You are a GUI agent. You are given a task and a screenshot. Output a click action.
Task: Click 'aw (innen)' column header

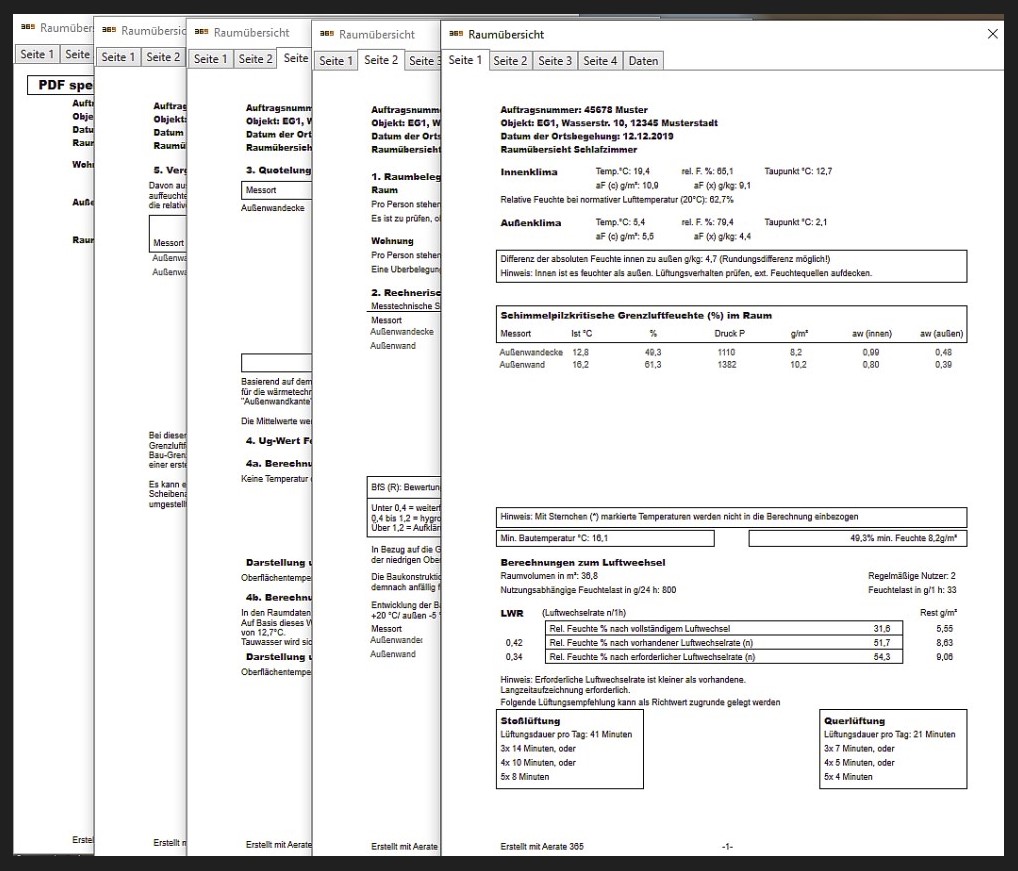(x=871, y=334)
